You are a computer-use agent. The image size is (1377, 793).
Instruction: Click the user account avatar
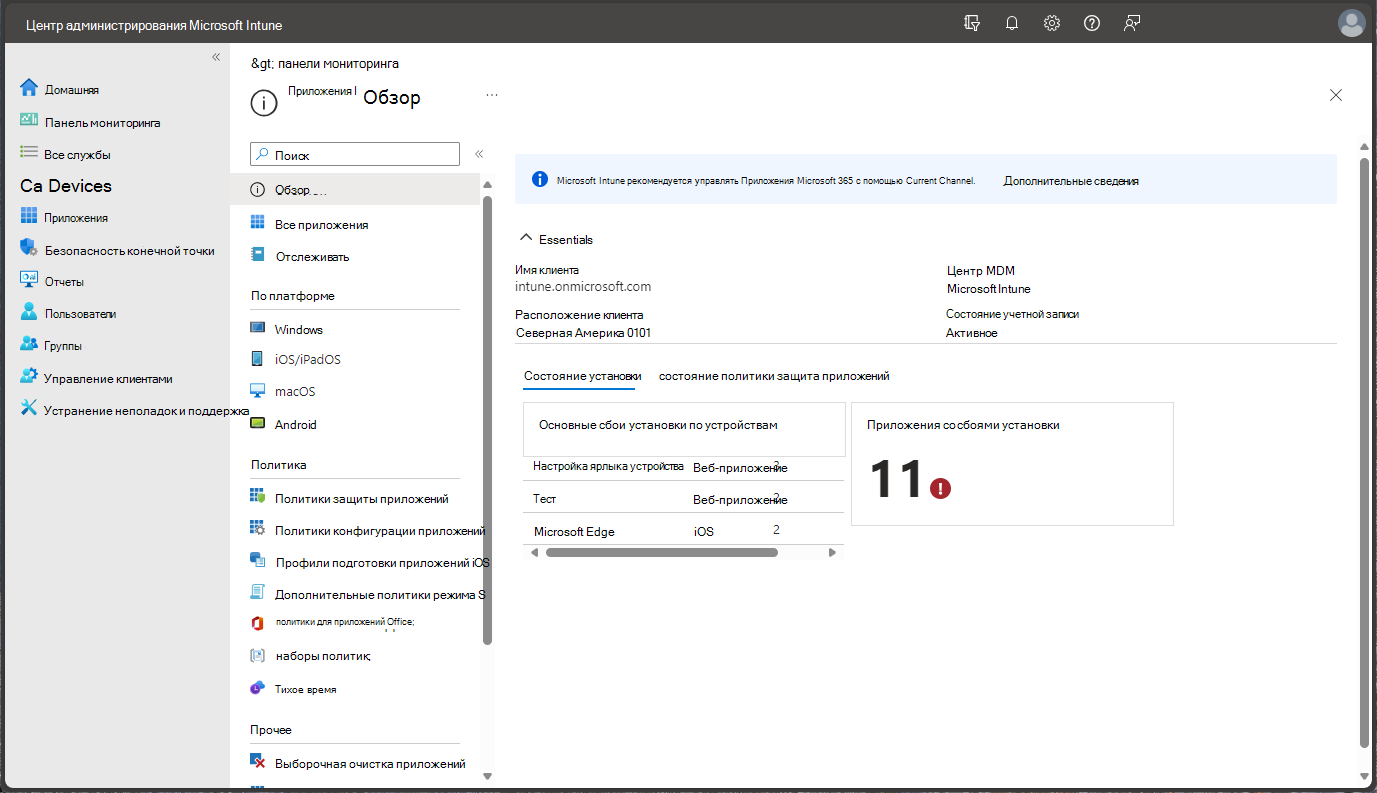1351,23
